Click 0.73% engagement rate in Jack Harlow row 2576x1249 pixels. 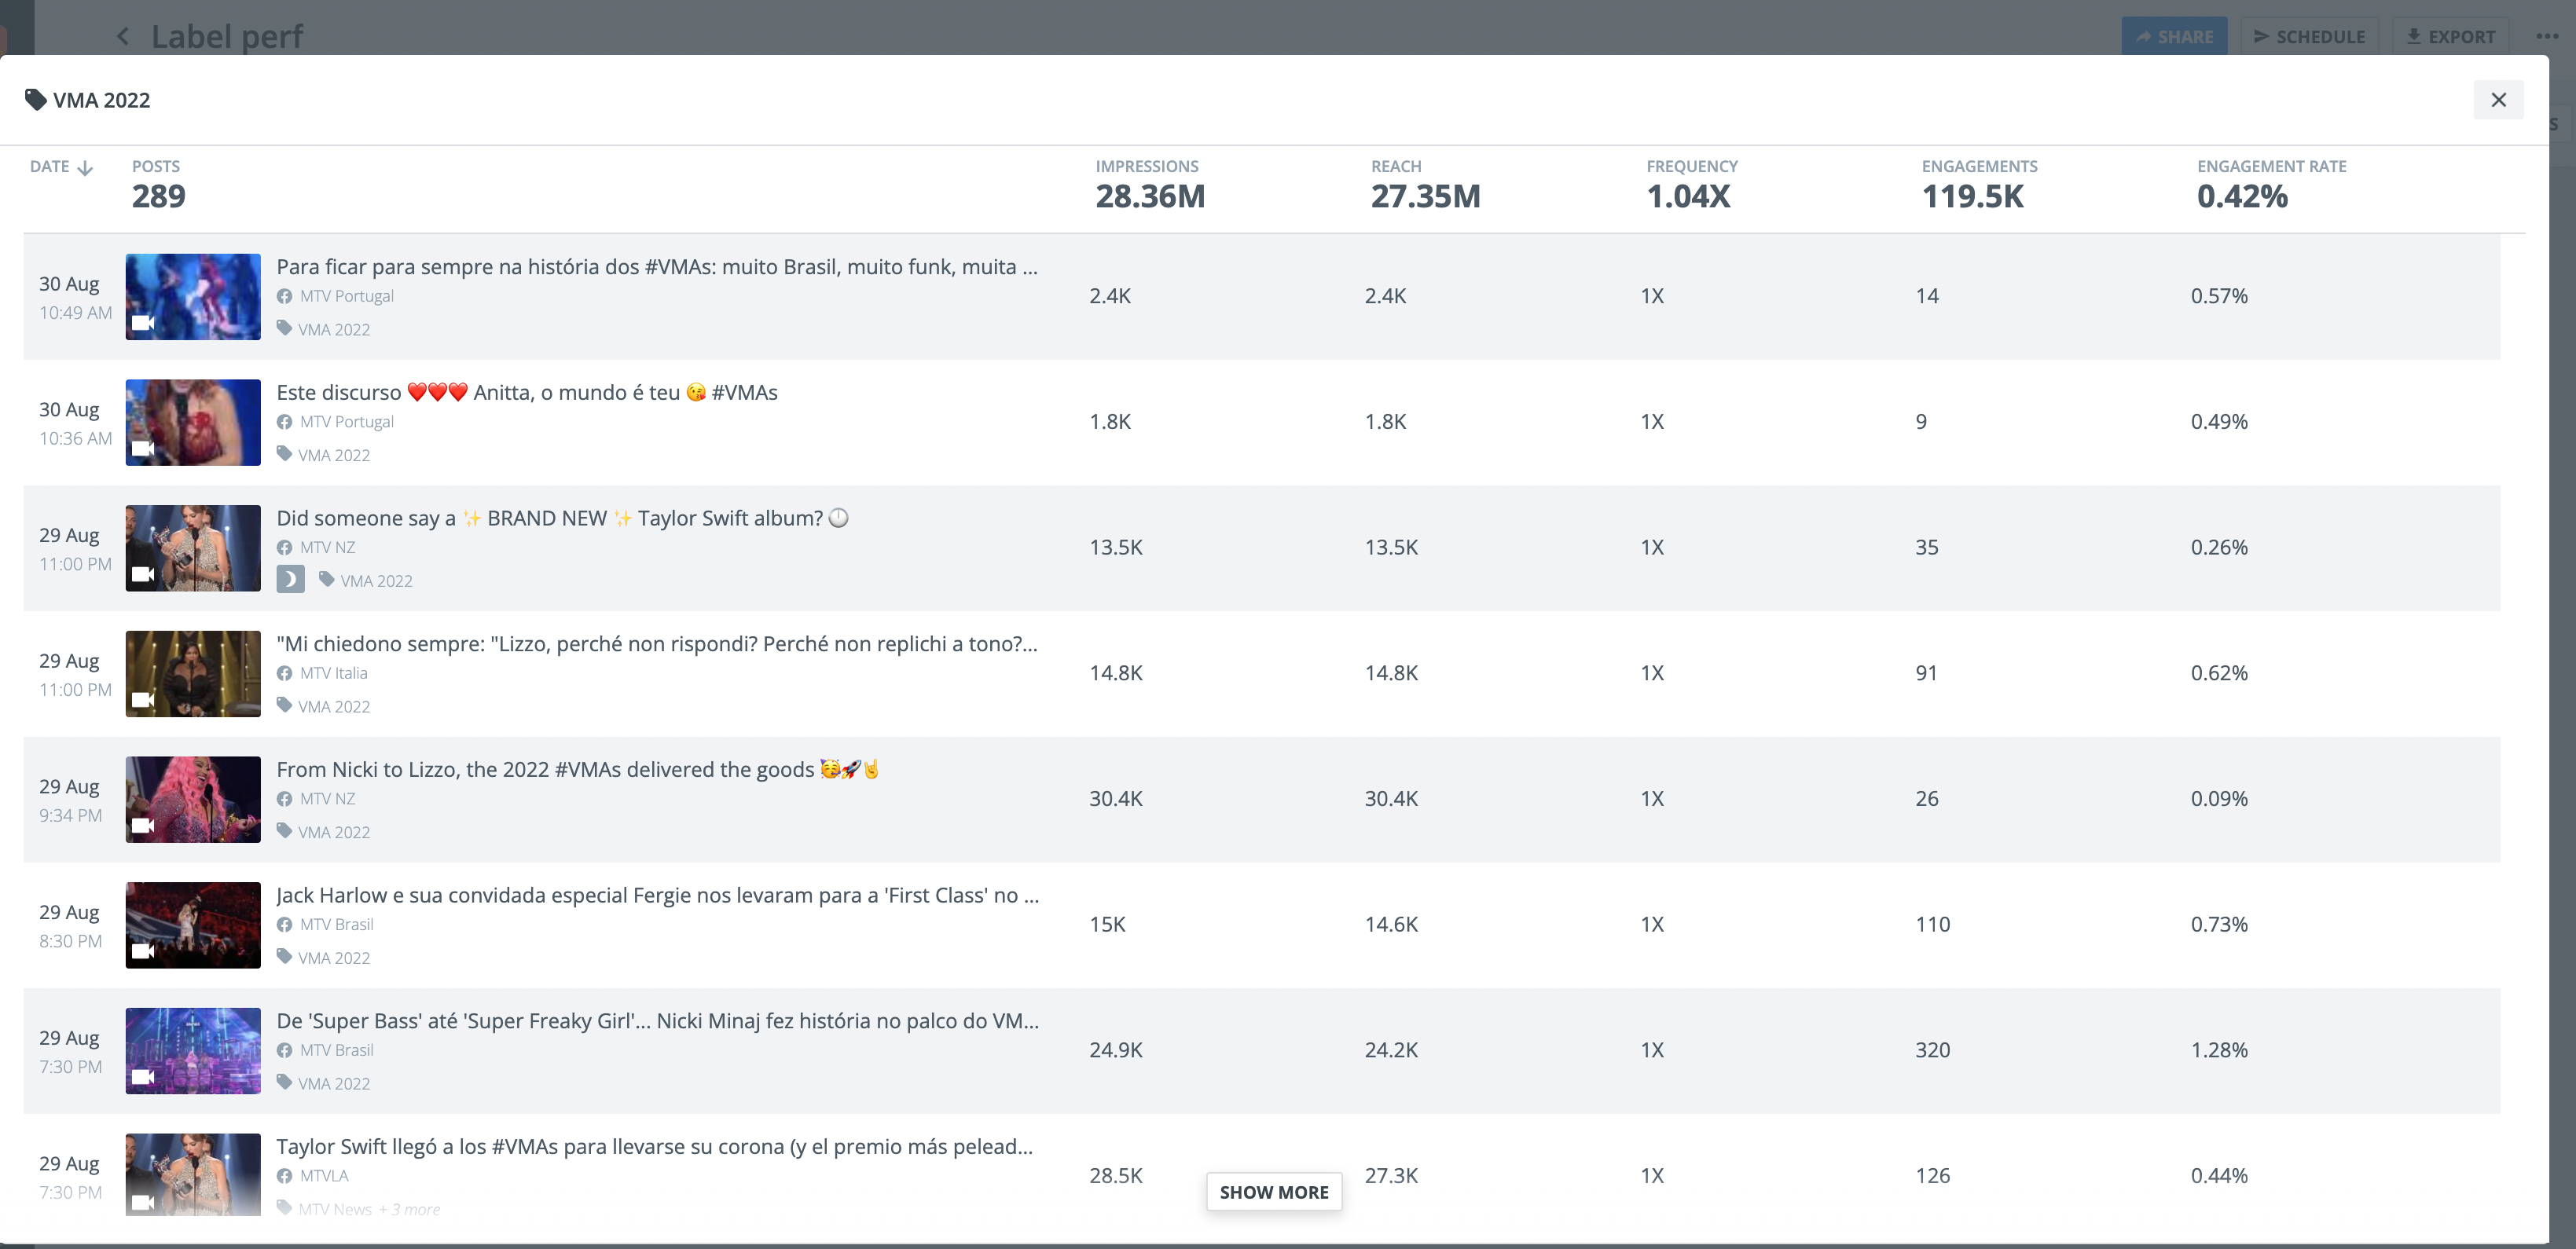[2219, 925]
